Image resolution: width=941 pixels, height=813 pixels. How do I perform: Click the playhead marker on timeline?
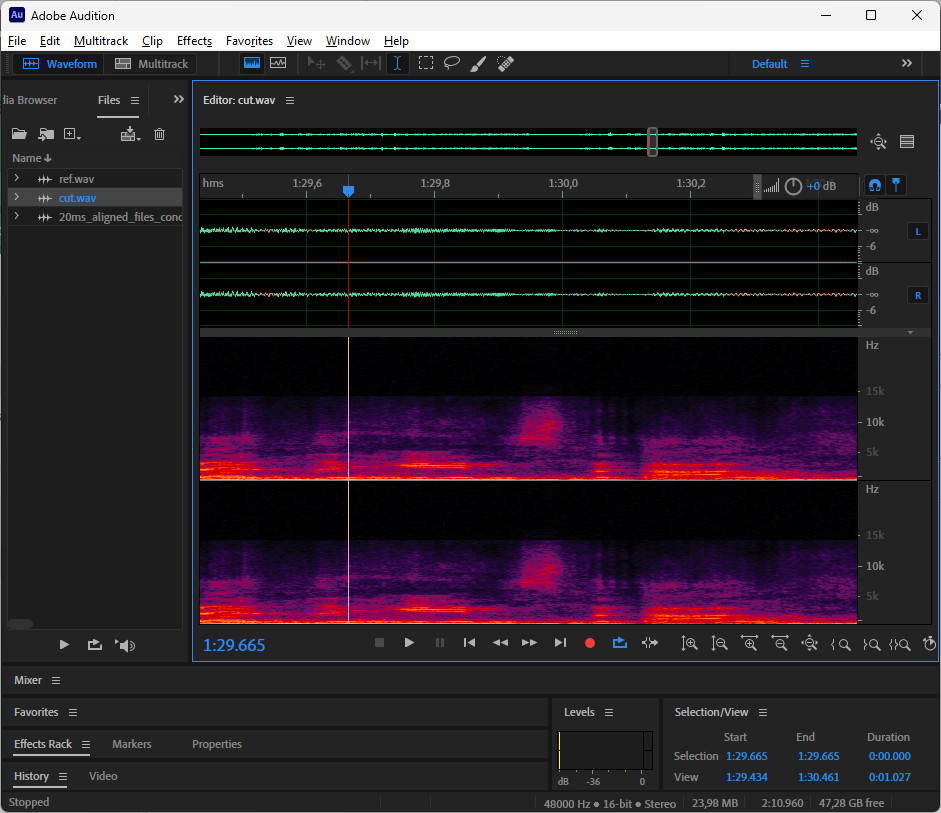point(348,189)
